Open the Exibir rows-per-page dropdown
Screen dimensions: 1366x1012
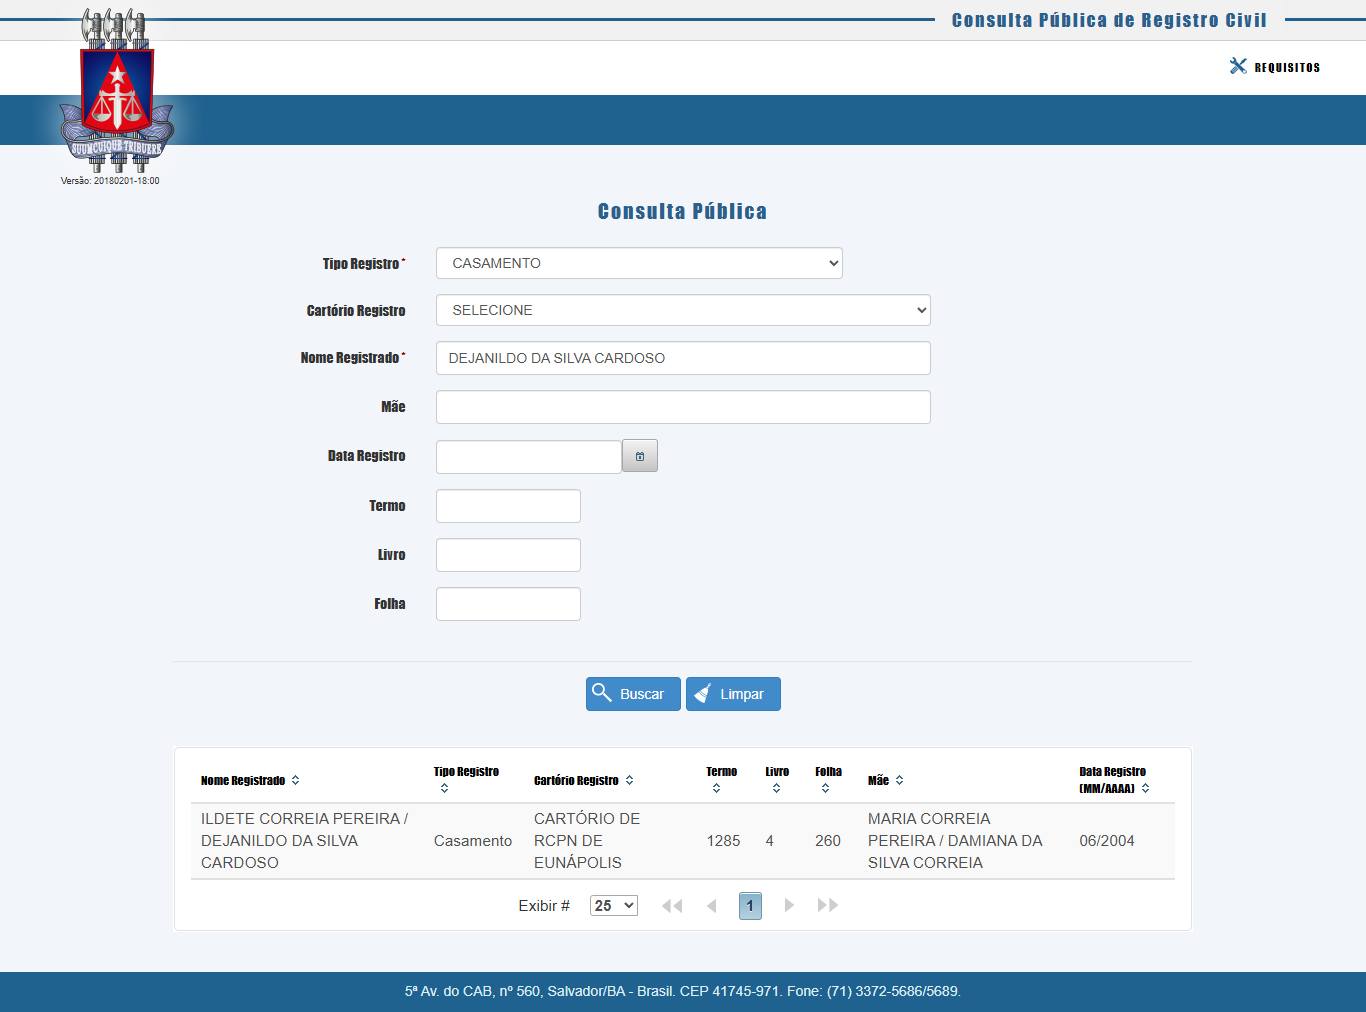(x=613, y=905)
